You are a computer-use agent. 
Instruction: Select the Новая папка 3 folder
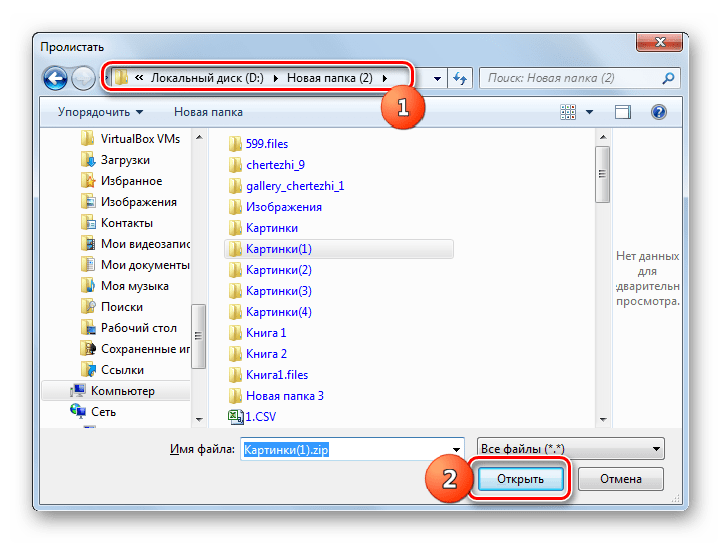[x=276, y=396]
